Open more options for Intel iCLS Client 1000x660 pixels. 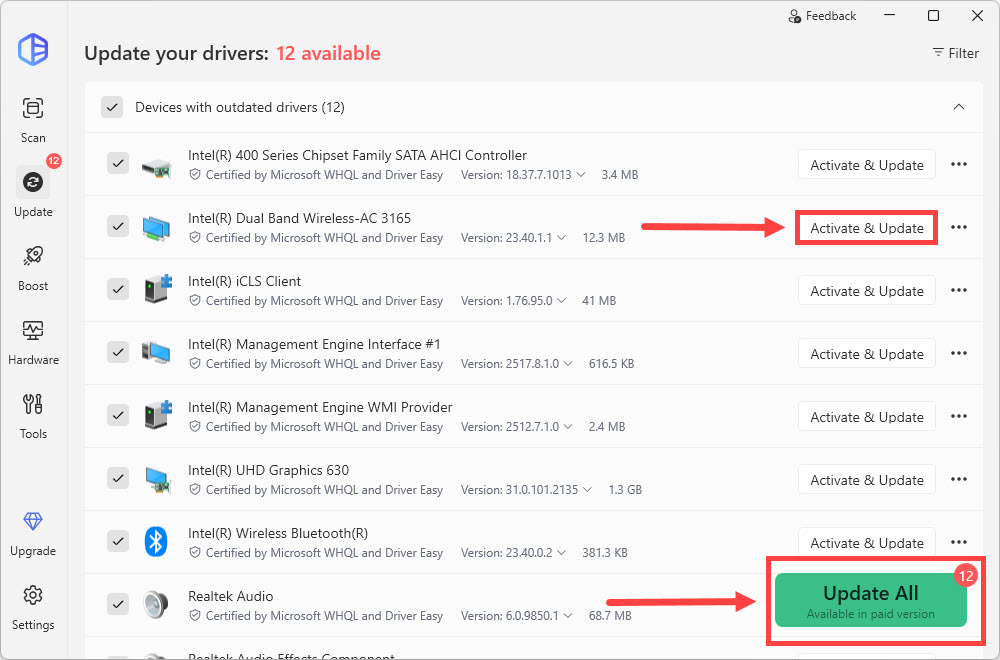click(959, 291)
